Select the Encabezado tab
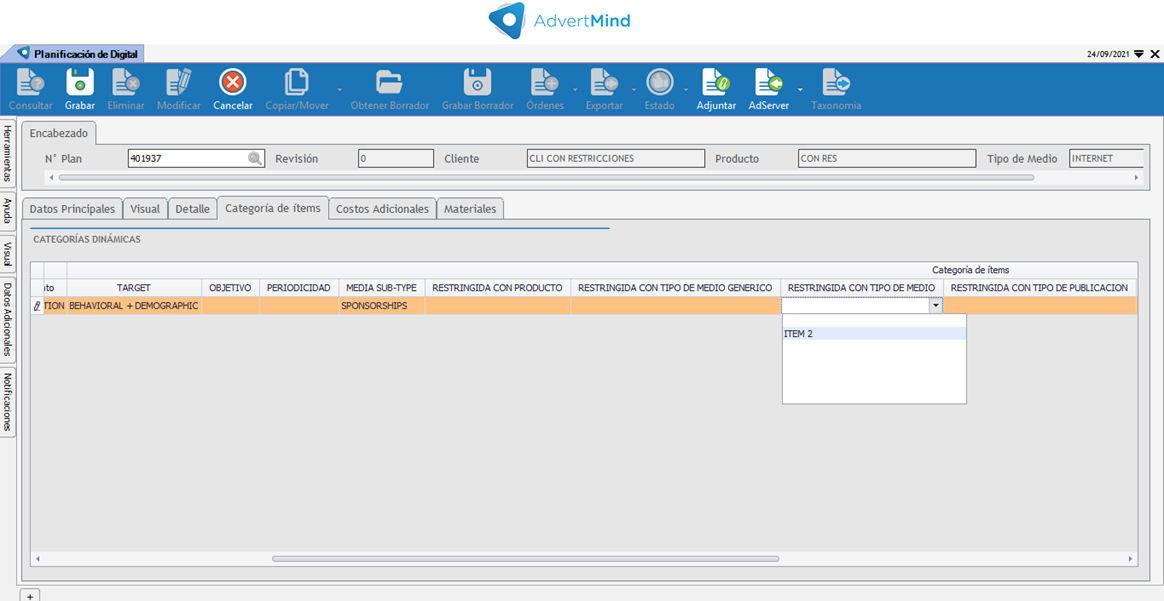This screenshot has height=601, width=1164. point(59,134)
